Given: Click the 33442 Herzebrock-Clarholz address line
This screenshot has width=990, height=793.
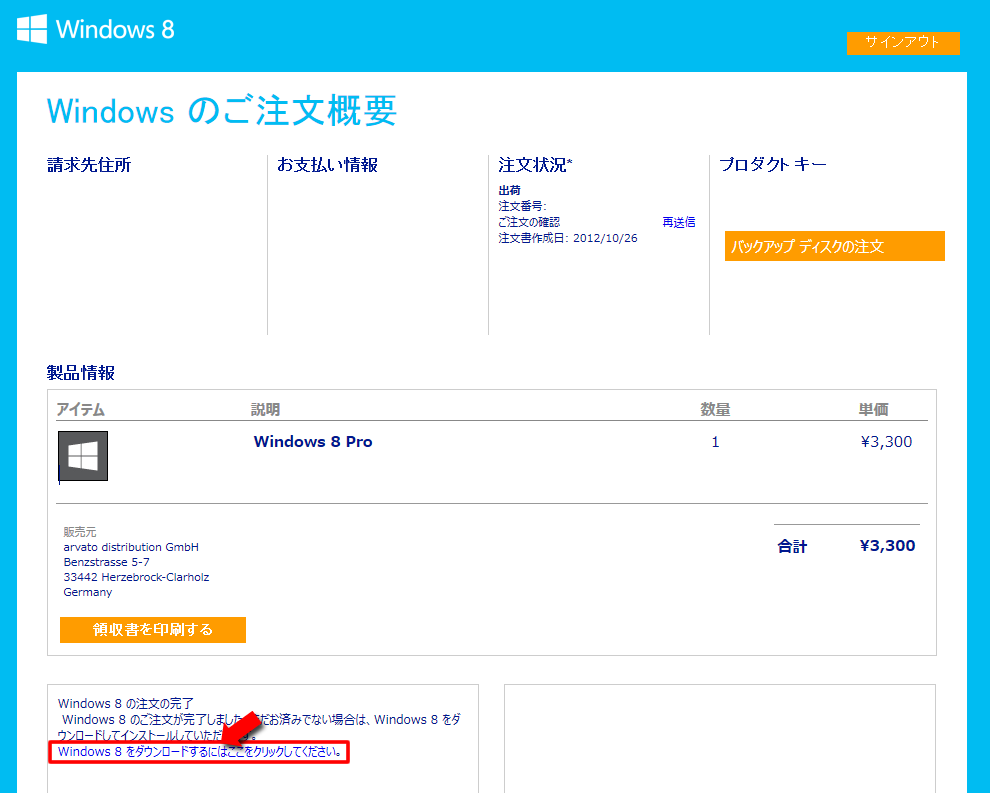Looking at the screenshot, I should (x=136, y=577).
